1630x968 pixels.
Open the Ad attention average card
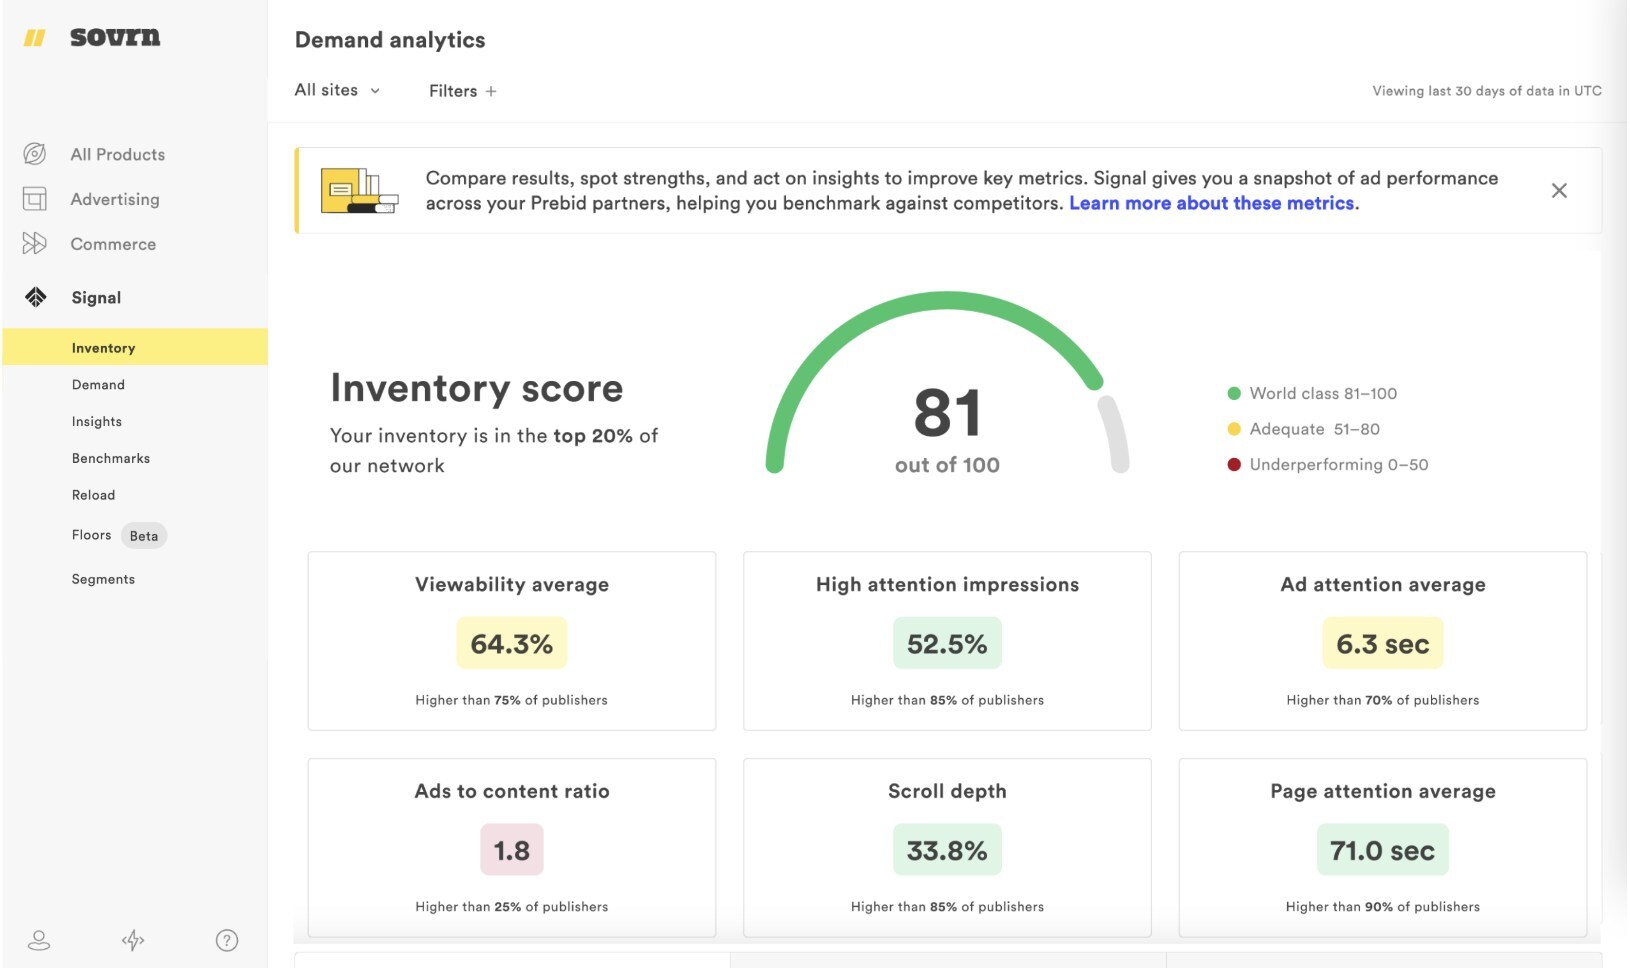[1383, 641]
